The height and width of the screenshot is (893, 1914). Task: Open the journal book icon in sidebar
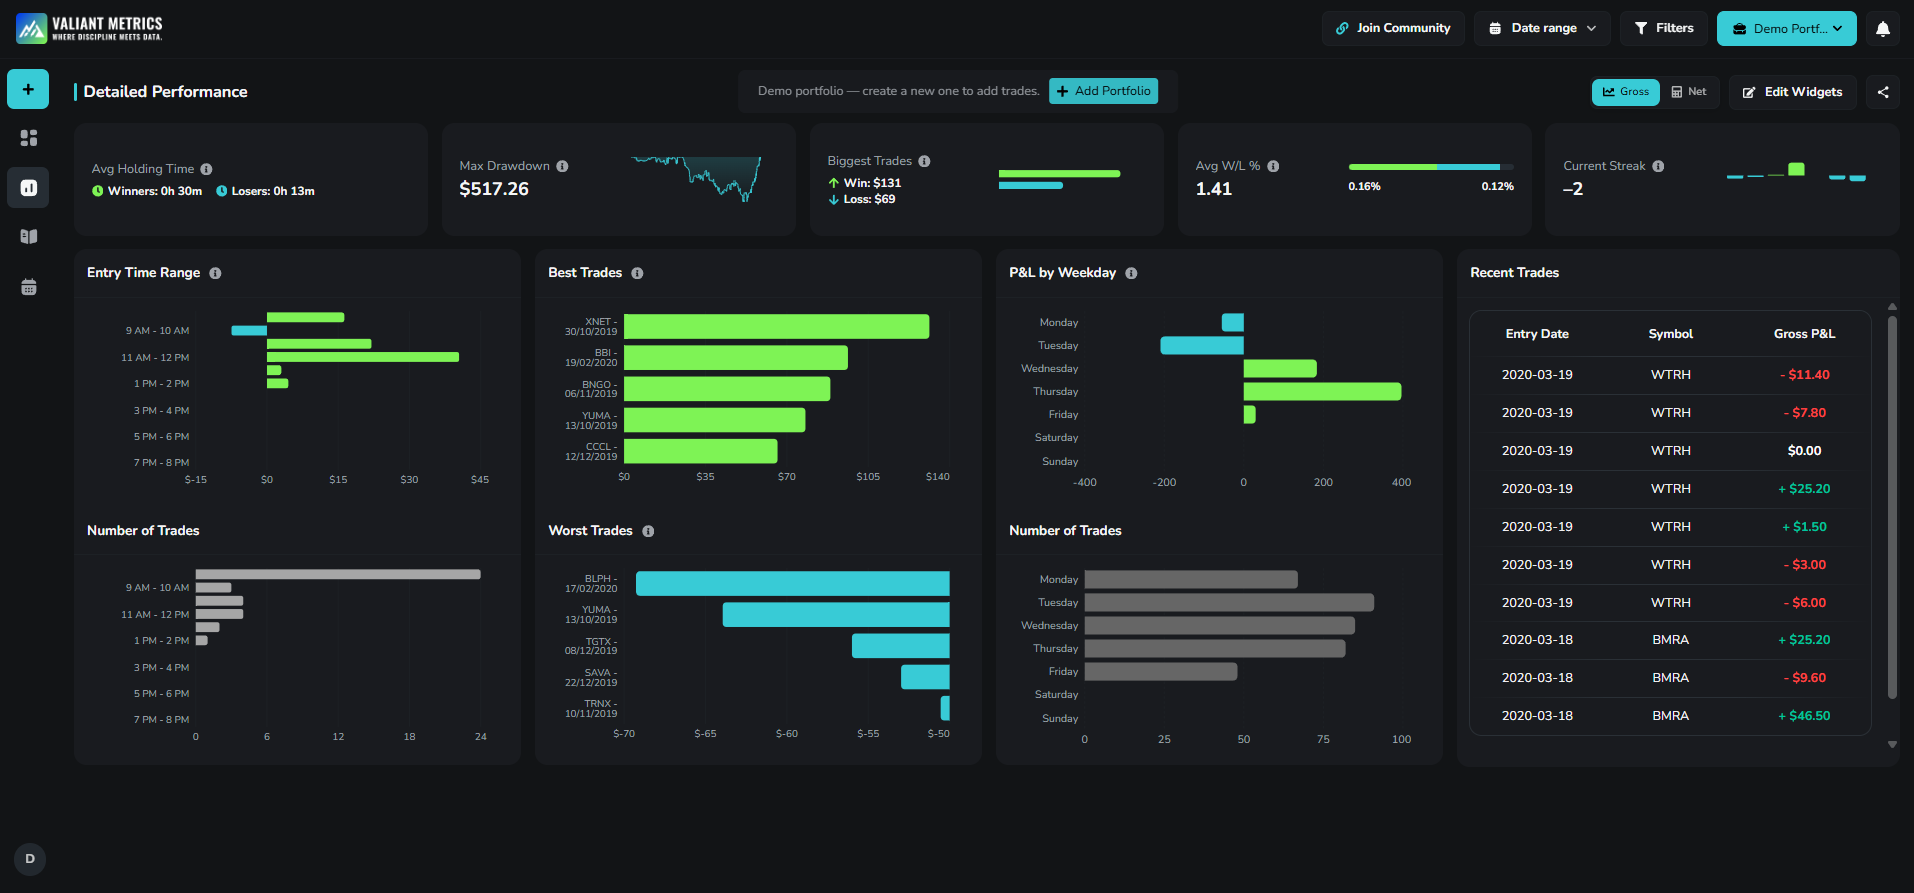(28, 236)
